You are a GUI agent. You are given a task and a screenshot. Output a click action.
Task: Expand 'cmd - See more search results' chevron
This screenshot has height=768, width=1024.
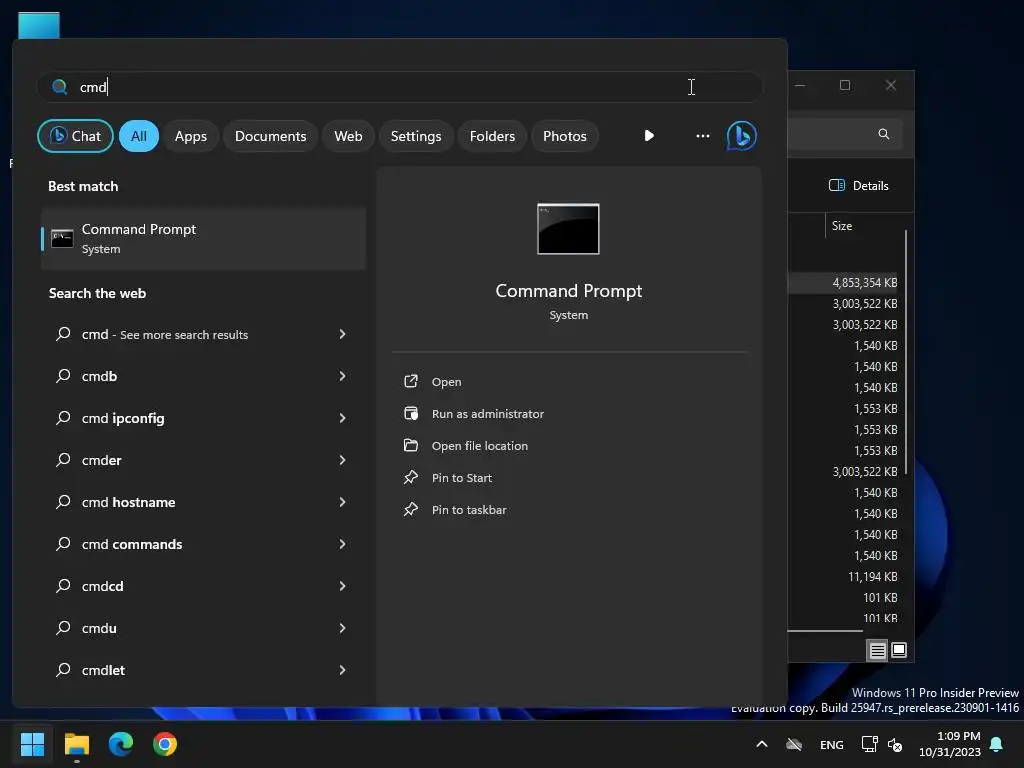(342, 334)
